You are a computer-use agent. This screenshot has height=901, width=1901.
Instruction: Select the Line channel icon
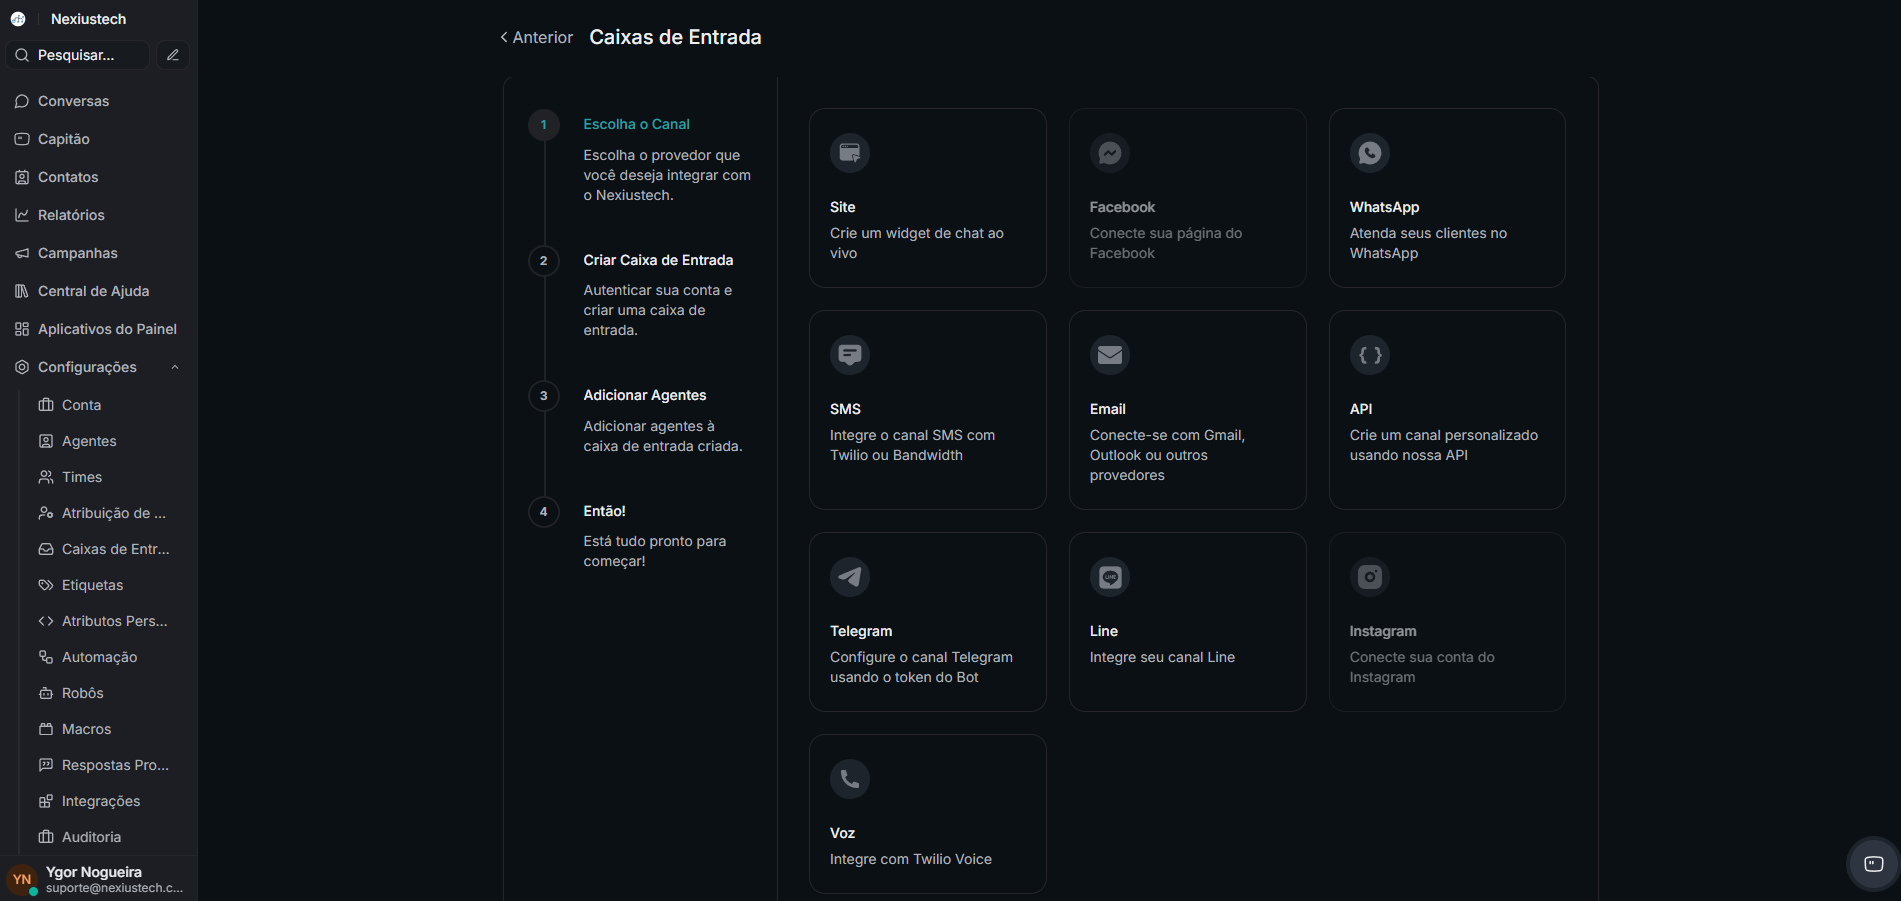point(1109,577)
